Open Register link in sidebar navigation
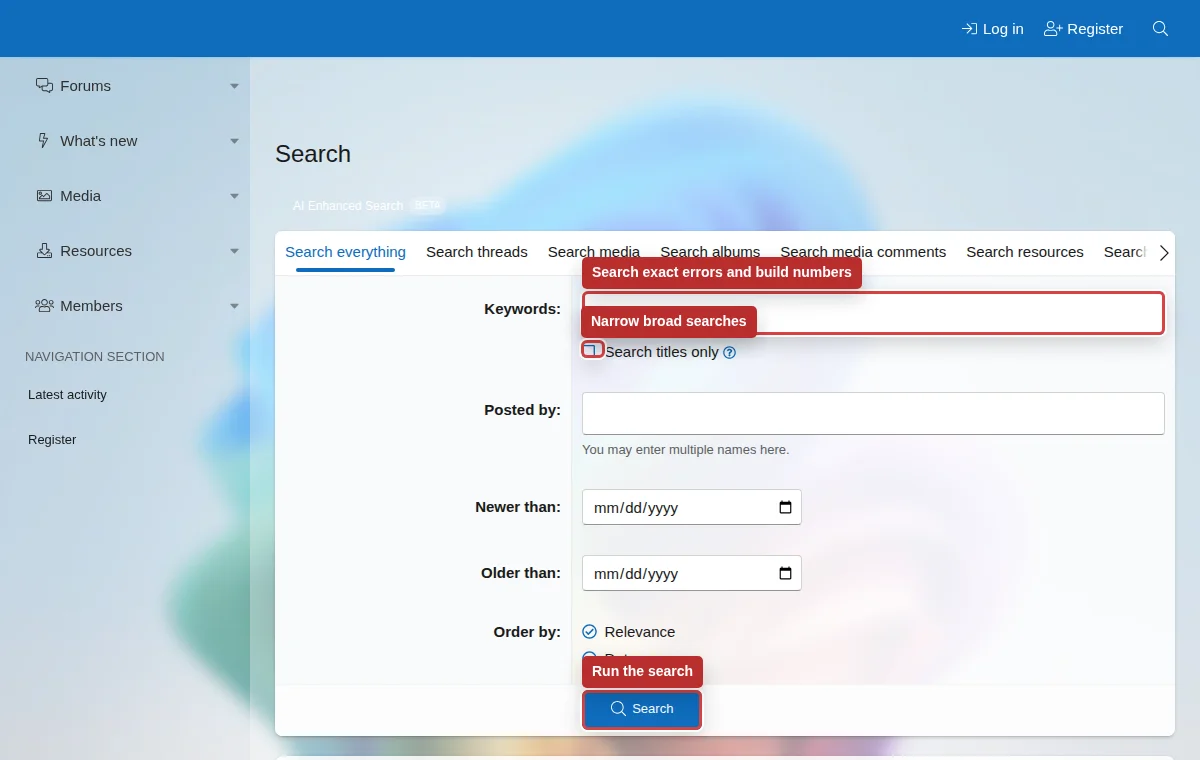 [x=52, y=439]
